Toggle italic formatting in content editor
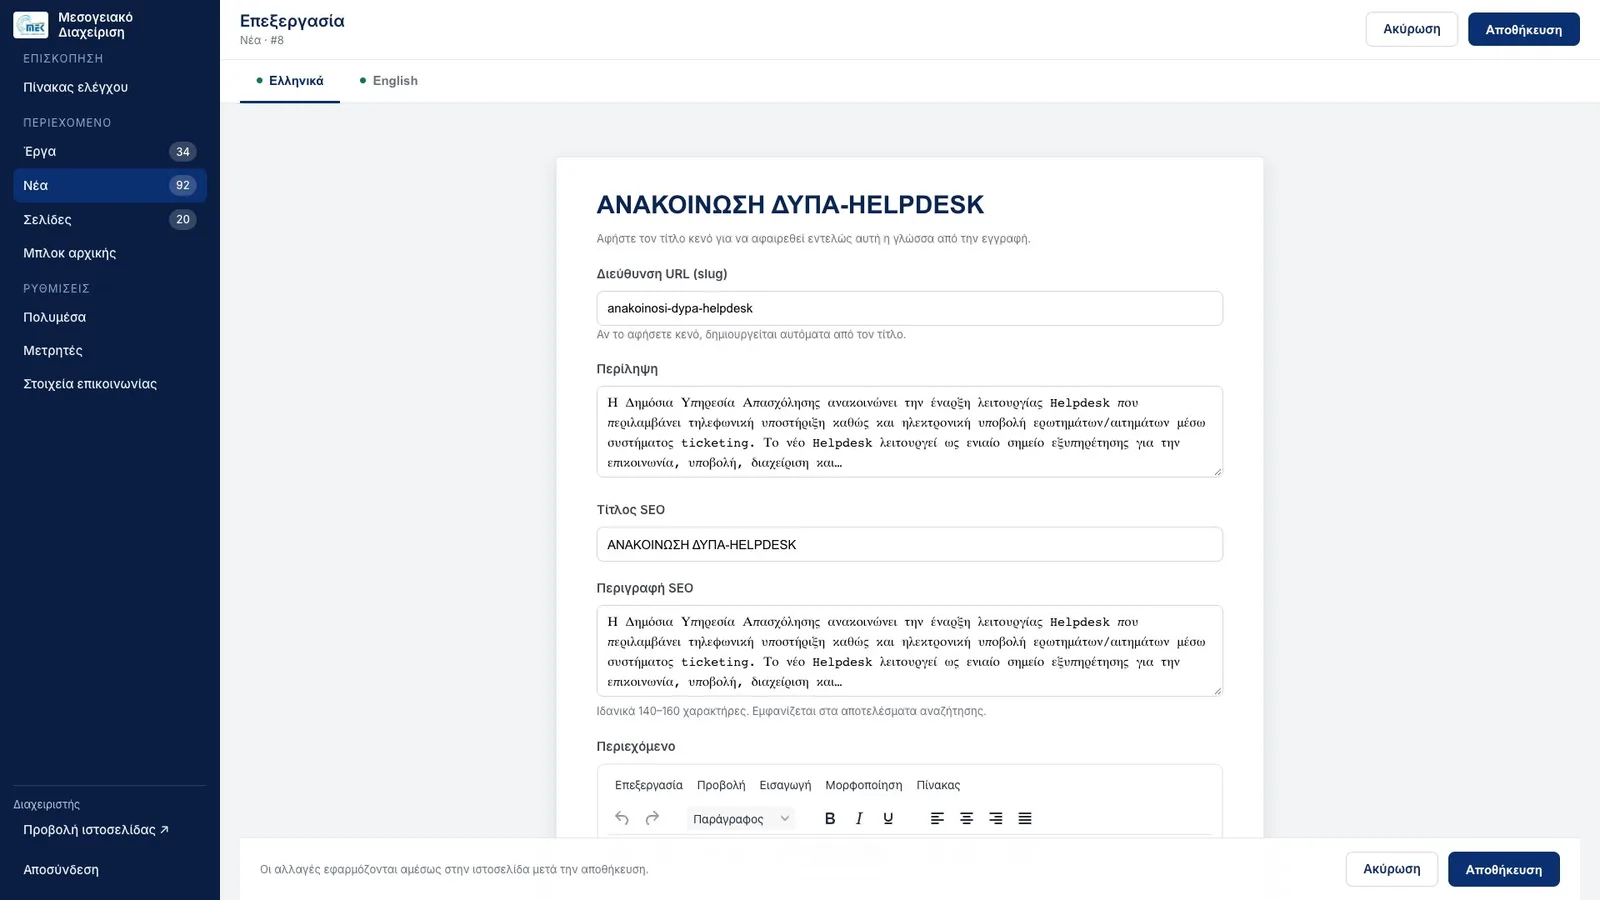The width and height of the screenshot is (1600, 900). [x=859, y=818]
